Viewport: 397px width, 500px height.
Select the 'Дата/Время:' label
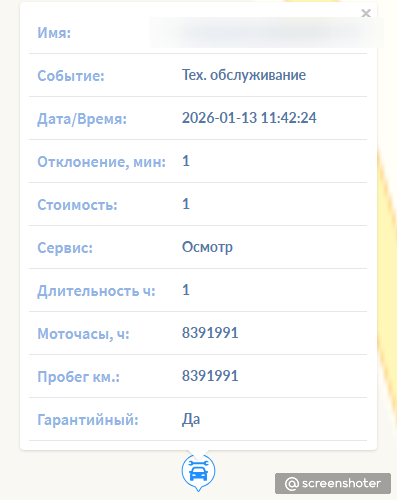pyautogui.click(x=82, y=119)
